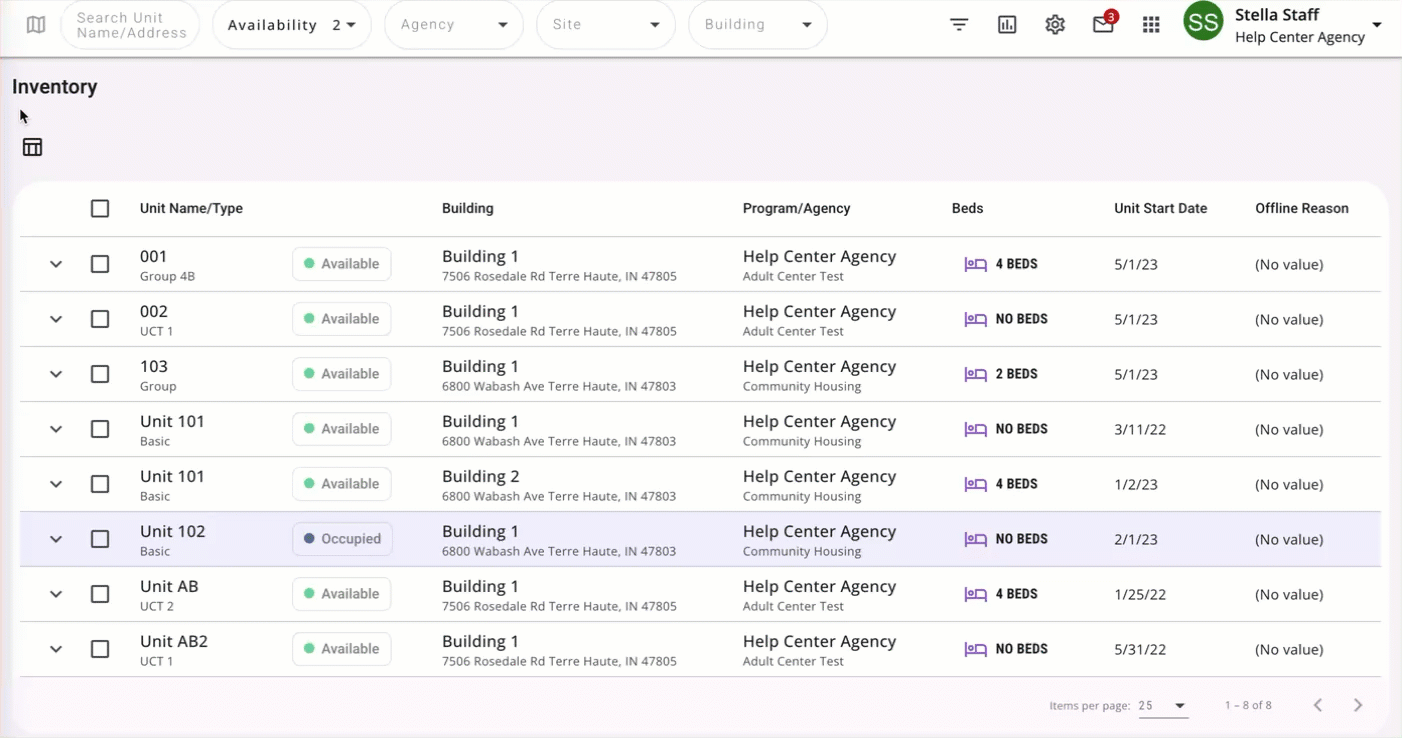The image size is (1402, 738).
Task: Open settings gear icon
Action: tap(1055, 25)
